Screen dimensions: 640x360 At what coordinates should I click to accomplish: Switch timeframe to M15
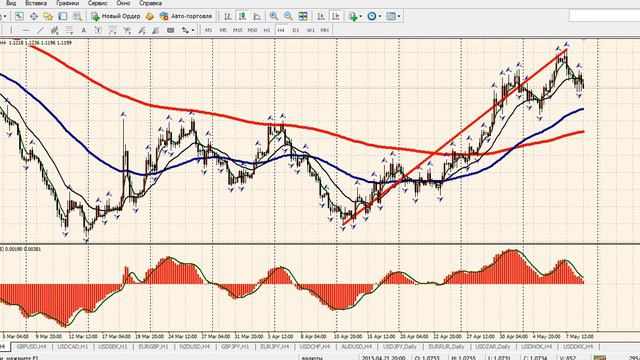coord(238,30)
